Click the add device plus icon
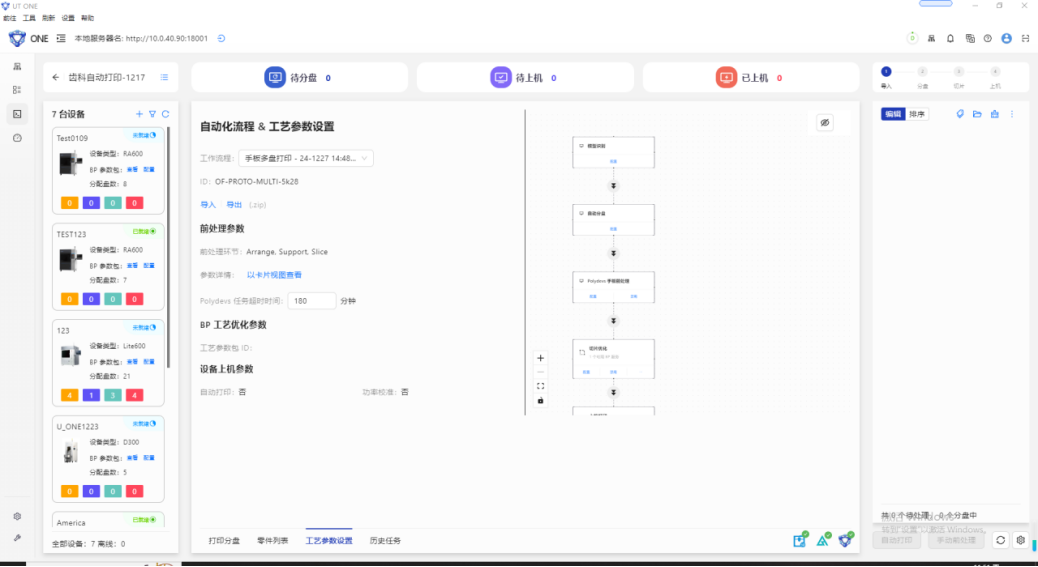This screenshot has height=567, width=1038. 139,114
